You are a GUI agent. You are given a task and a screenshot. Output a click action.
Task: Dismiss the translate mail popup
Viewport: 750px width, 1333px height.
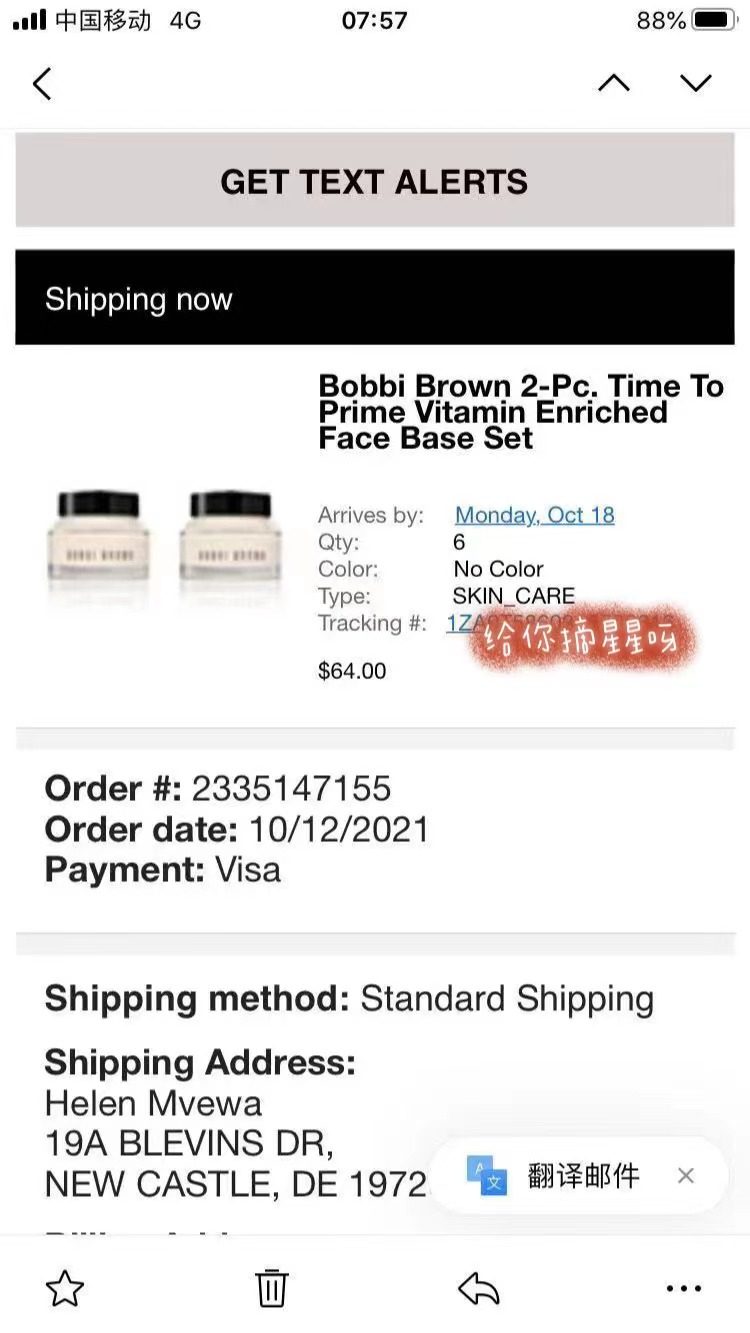coord(685,1175)
